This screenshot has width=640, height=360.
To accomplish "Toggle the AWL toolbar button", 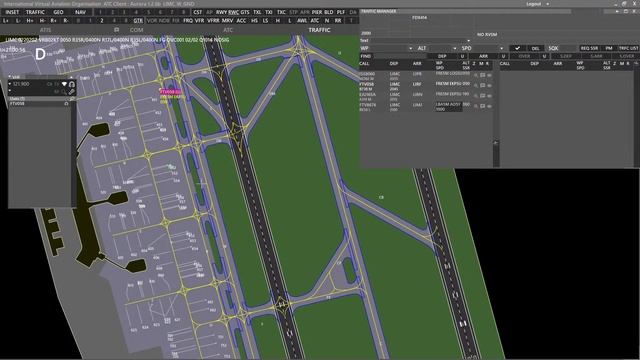I will click(302, 20).
